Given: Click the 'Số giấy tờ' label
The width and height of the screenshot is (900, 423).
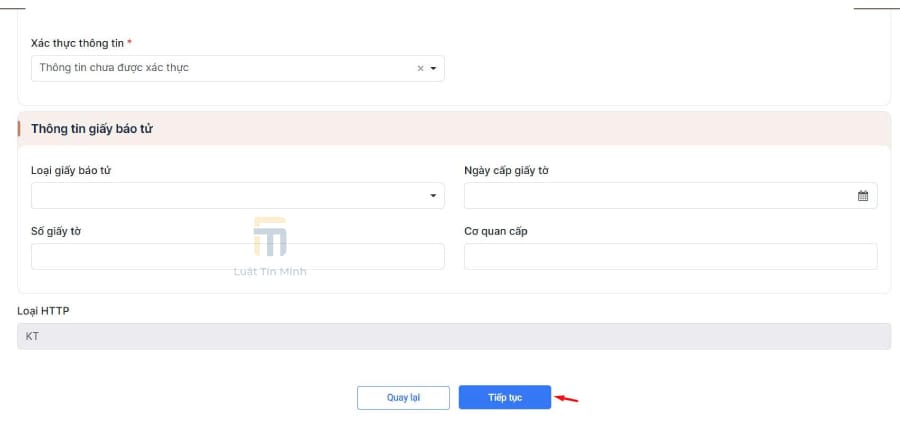Looking at the screenshot, I should (56, 231).
